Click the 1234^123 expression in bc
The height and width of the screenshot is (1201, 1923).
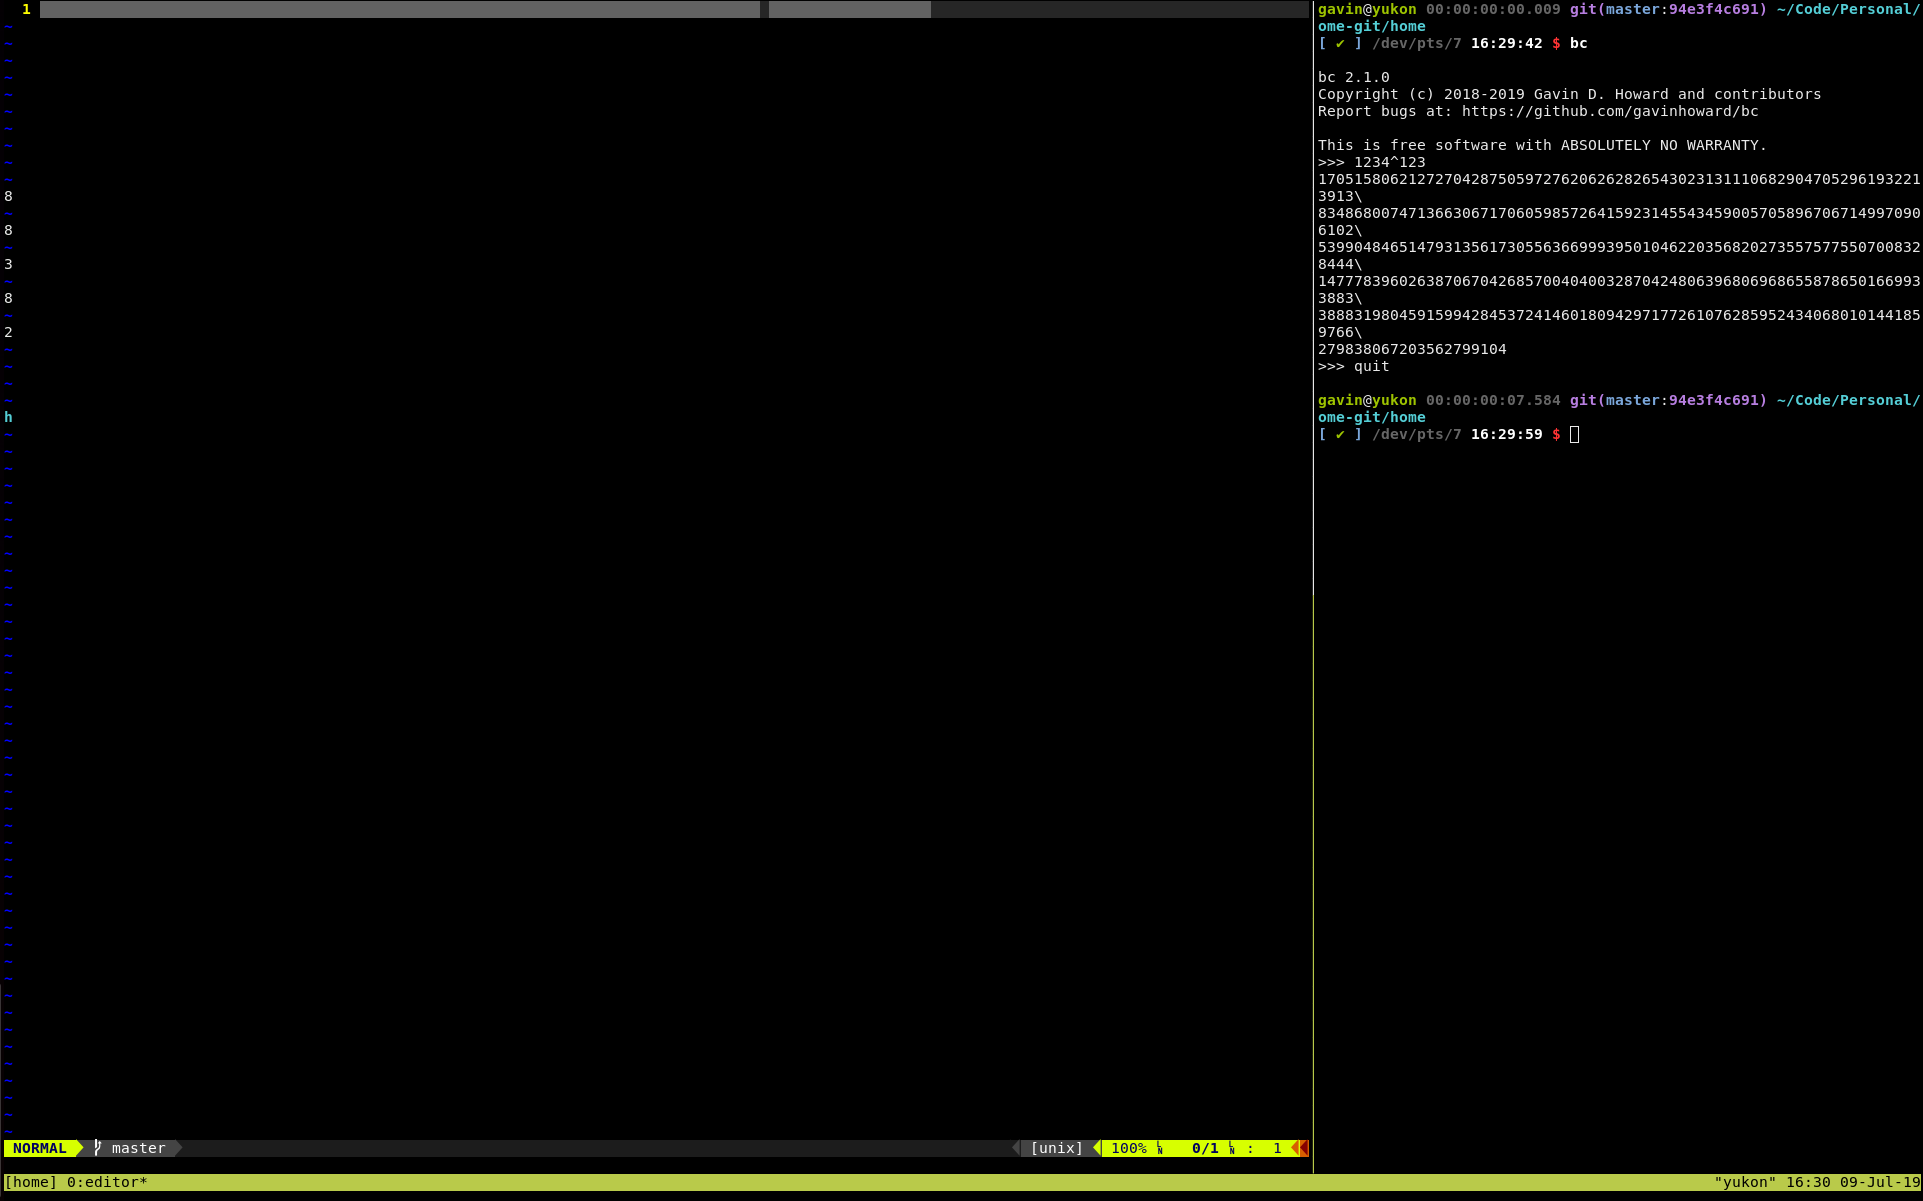(1390, 162)
